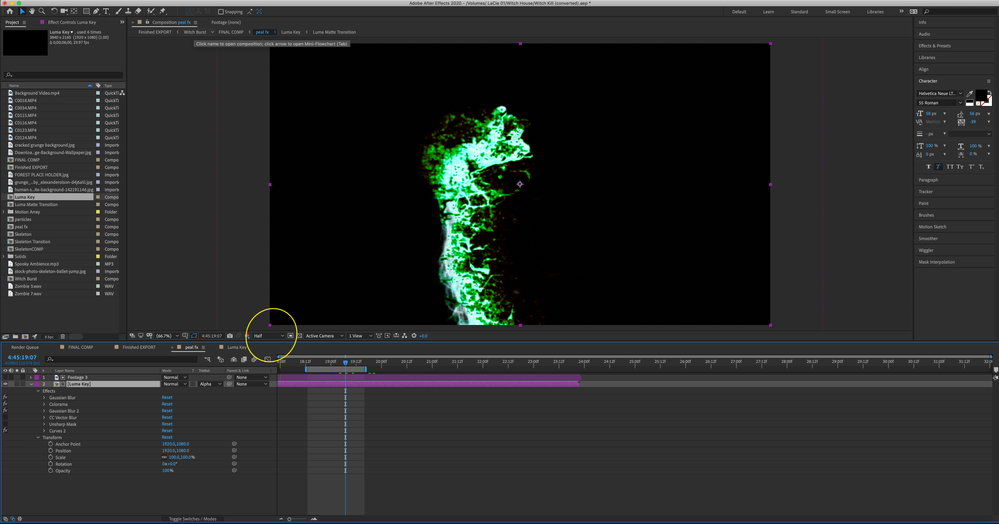Expand the CC Vector Blur effect

44,418
